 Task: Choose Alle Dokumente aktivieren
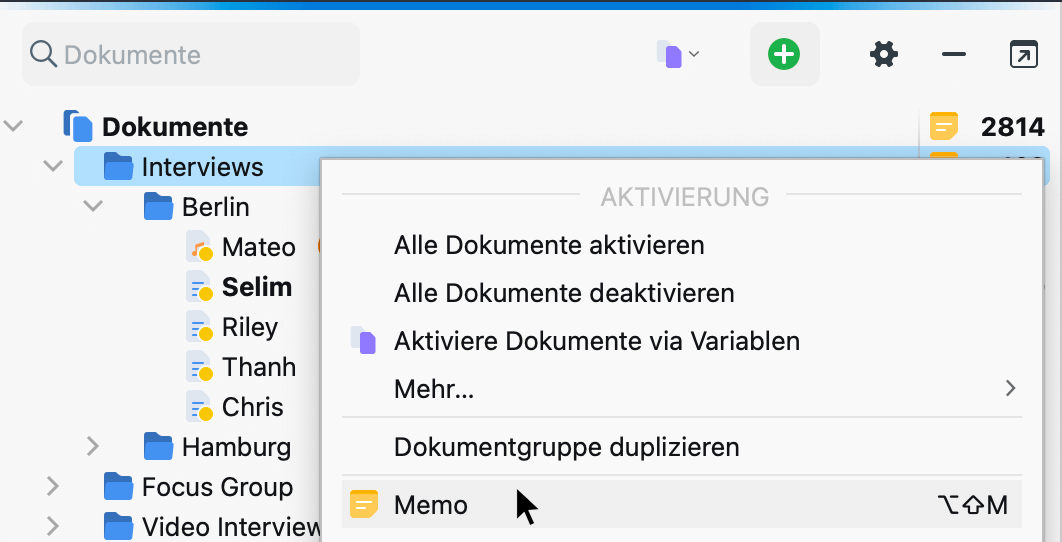(x=682, y=245)
